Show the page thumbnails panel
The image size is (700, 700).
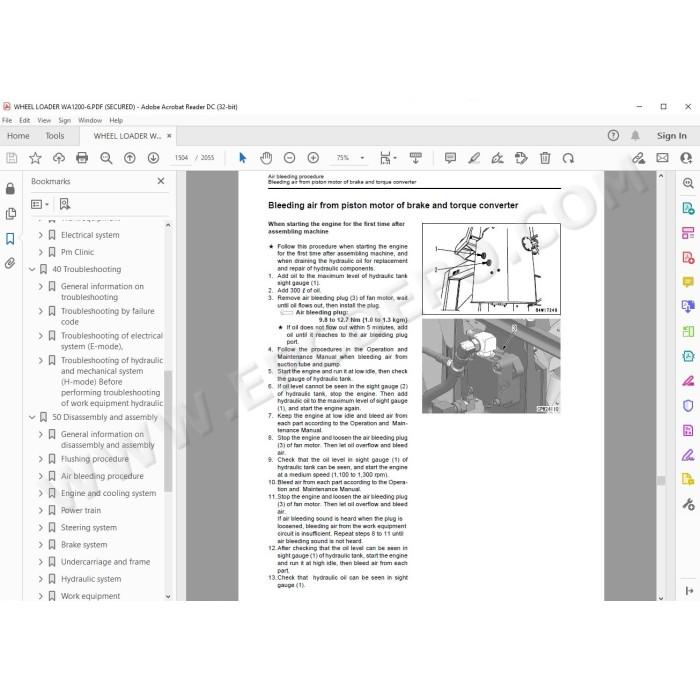pyautogui.click(x=10, y=214)
